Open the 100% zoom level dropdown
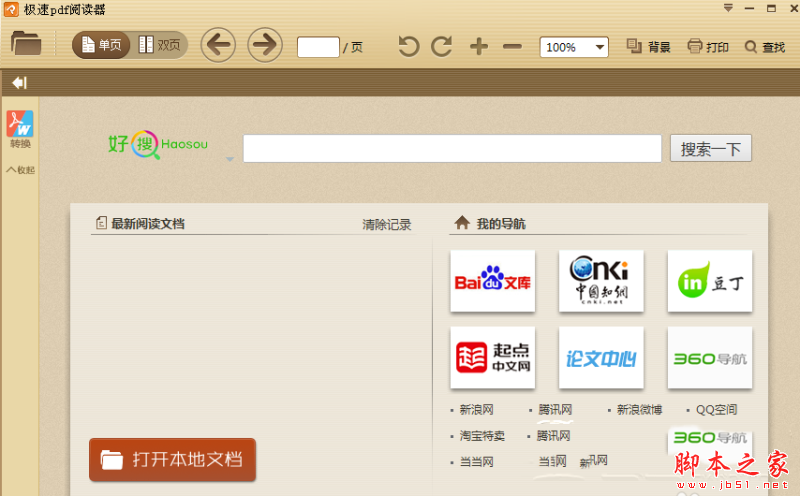 coord(574,47)
